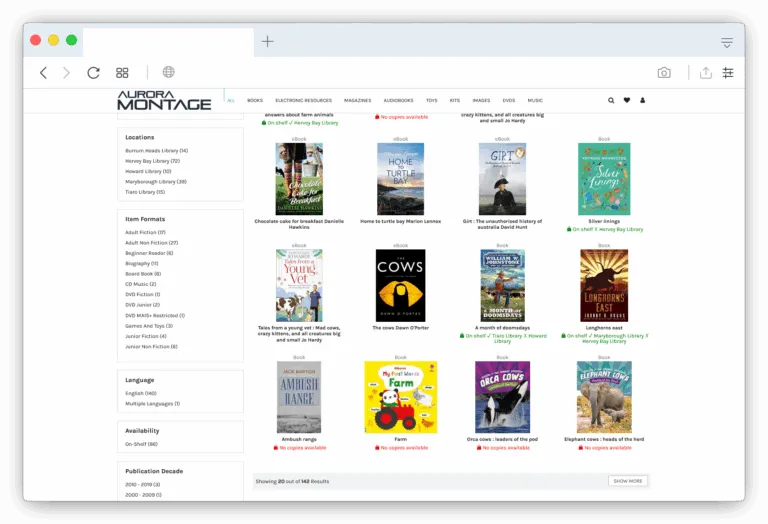Filter by English language
The width and height of the screenshot is (768, 524).
coord(141,393)
